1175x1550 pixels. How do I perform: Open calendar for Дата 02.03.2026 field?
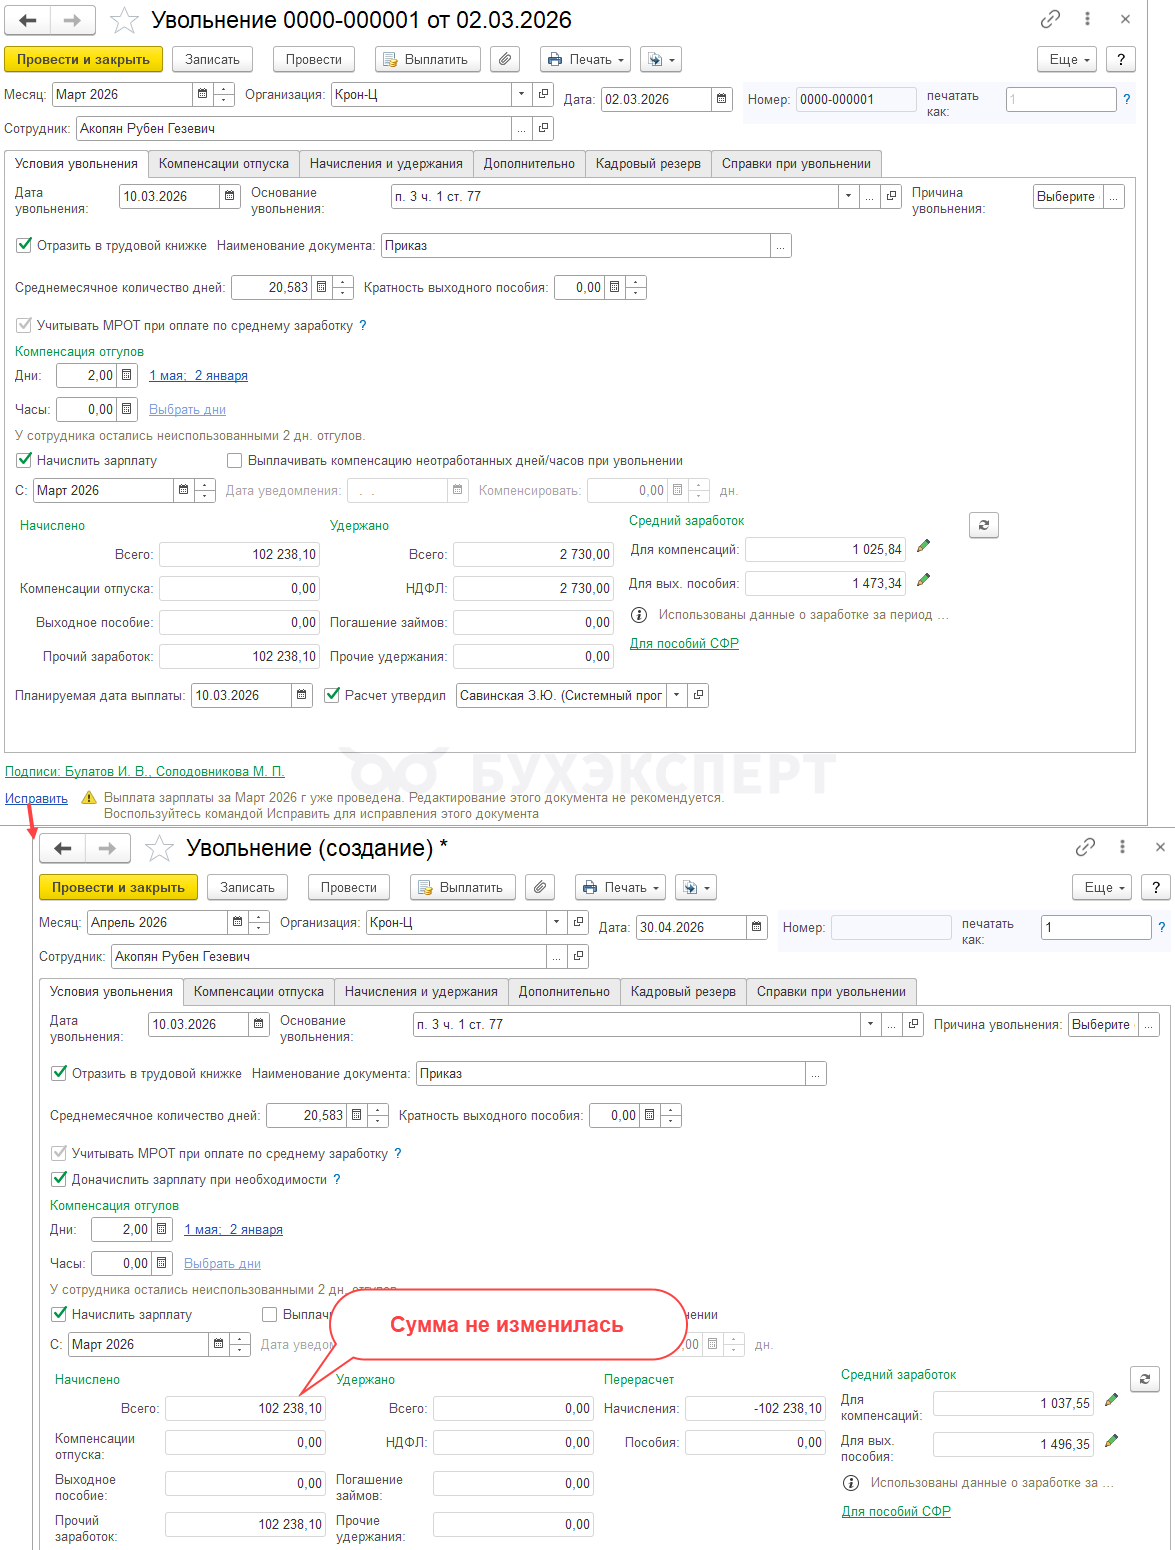coord(722,99)
